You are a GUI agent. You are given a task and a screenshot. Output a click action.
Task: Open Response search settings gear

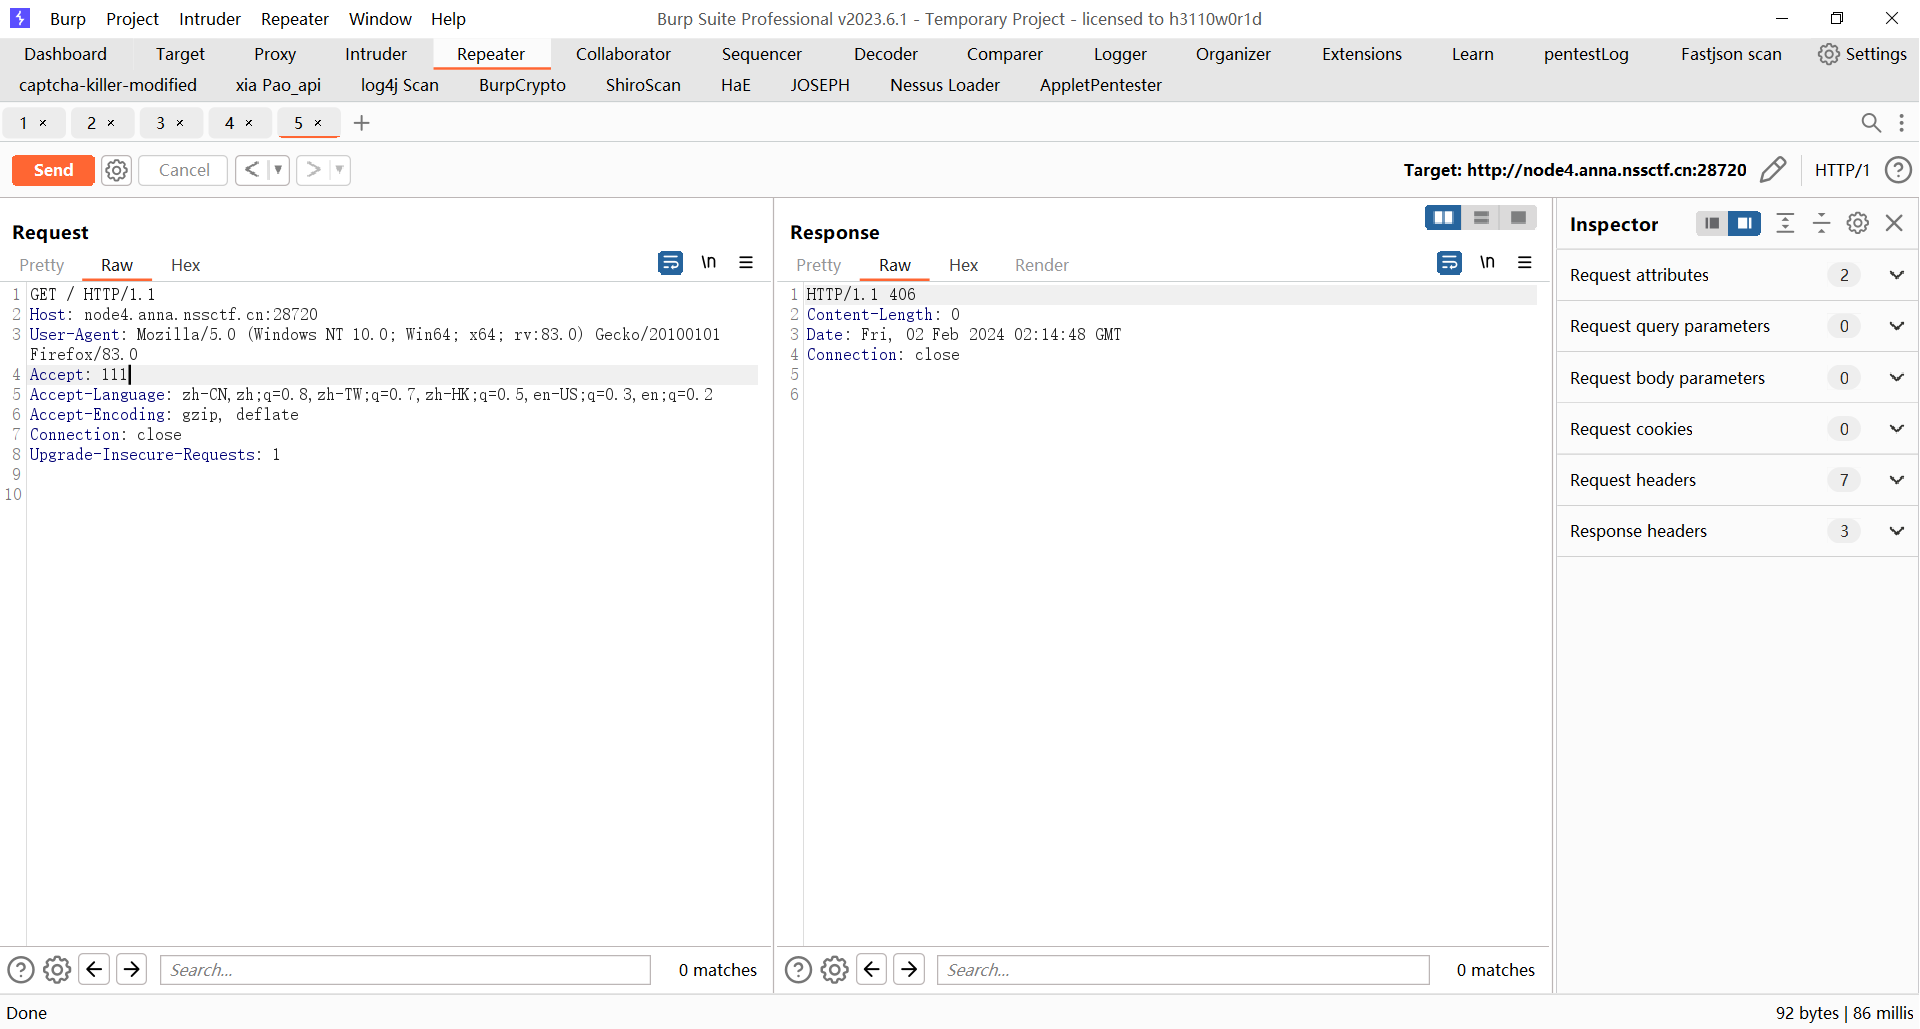pyautogui.click(x=834, y=969)
